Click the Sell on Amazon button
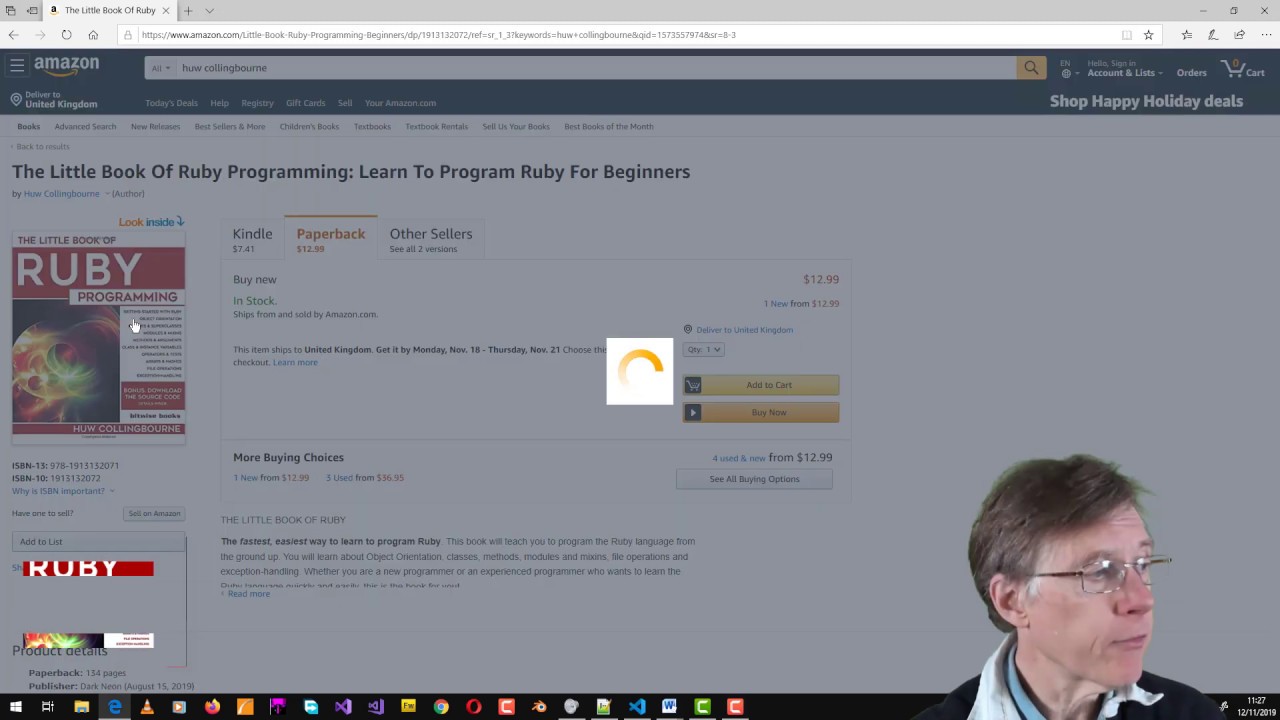The height and width of the screenshot is (720, 1280). click(154, 513)
